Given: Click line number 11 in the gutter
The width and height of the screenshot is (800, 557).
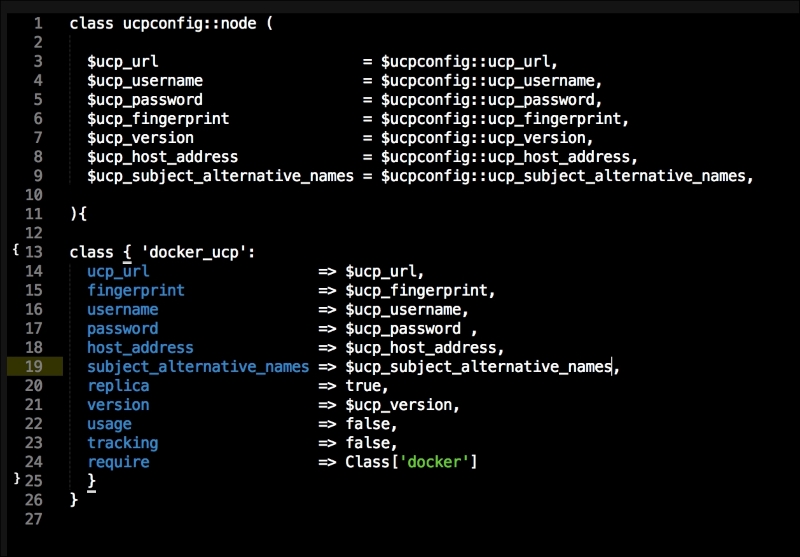Looking at the screenshot, I should [x=33, y=214].
